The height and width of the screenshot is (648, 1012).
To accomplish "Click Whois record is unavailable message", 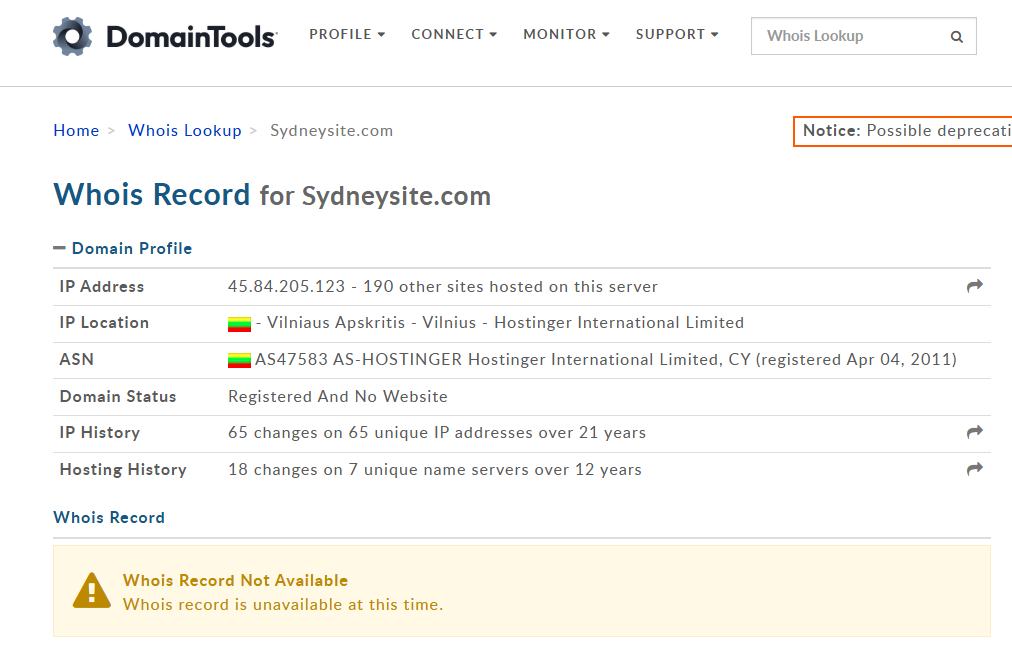I will pyautogui.click(x=283, y=605).
